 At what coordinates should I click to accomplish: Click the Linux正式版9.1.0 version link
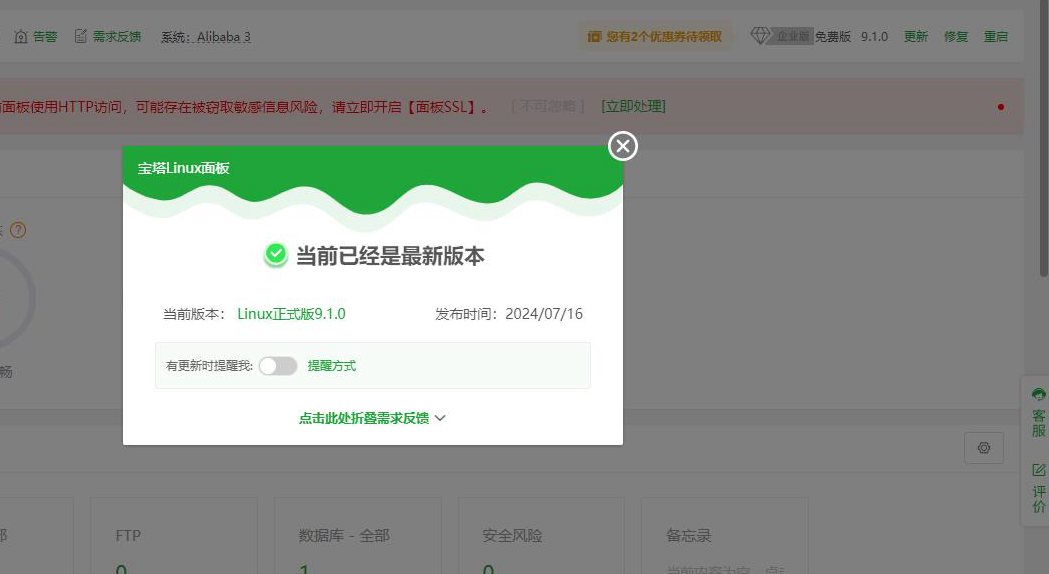coord(291,314)
